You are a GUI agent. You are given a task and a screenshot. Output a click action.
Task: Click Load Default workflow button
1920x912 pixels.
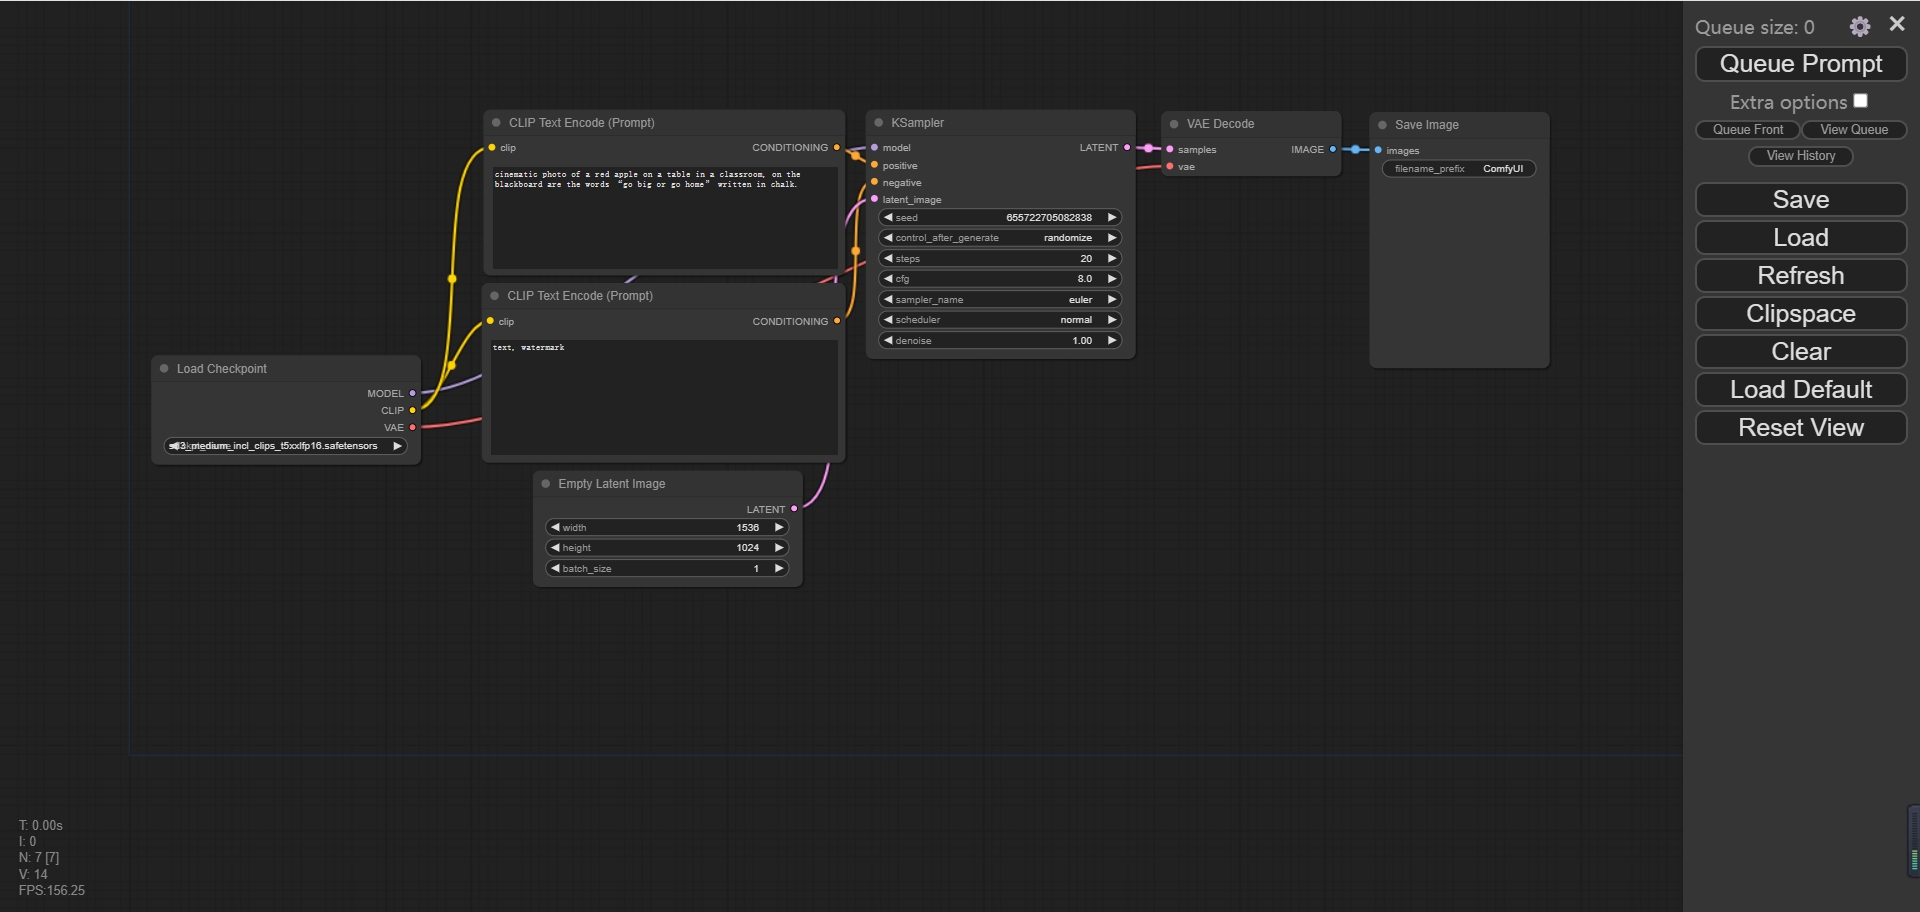(1801, 390)
